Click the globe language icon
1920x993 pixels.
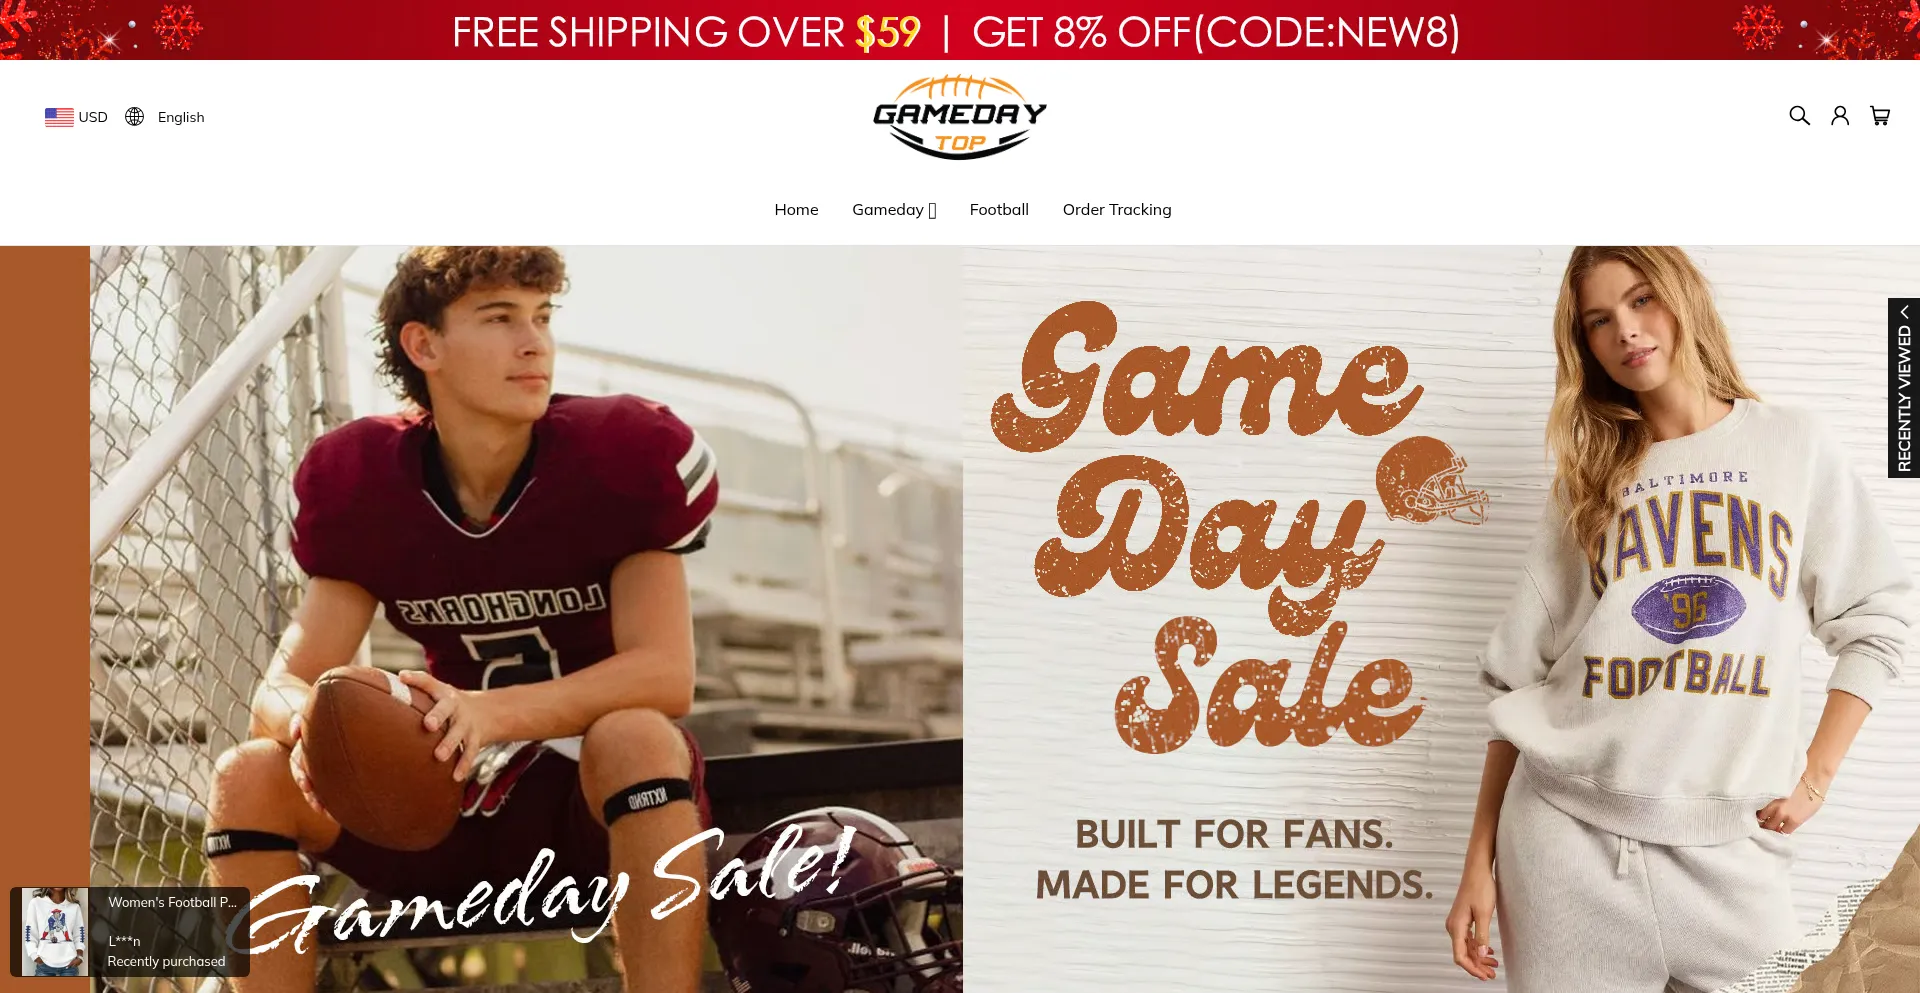pyautogui.click(x=134, y=117)
